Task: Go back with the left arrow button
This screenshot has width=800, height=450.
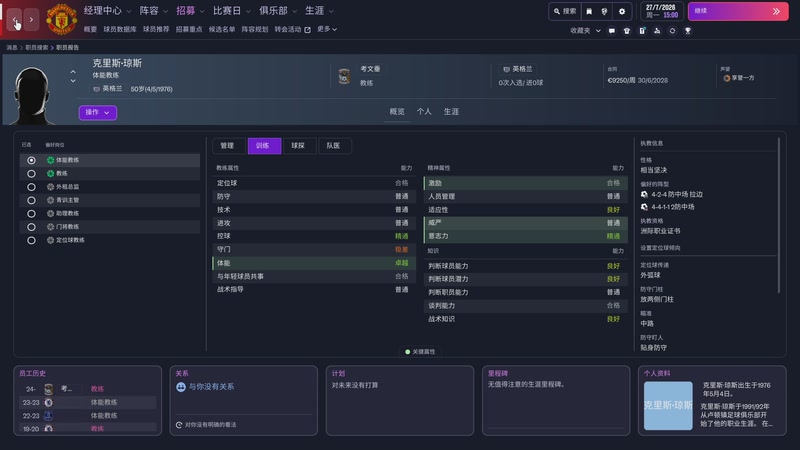Action: pos(14,20)
